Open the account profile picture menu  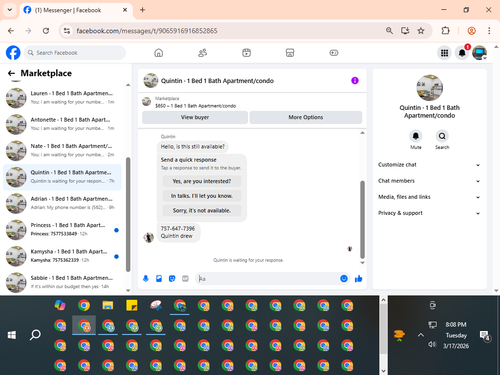[479, 53]
